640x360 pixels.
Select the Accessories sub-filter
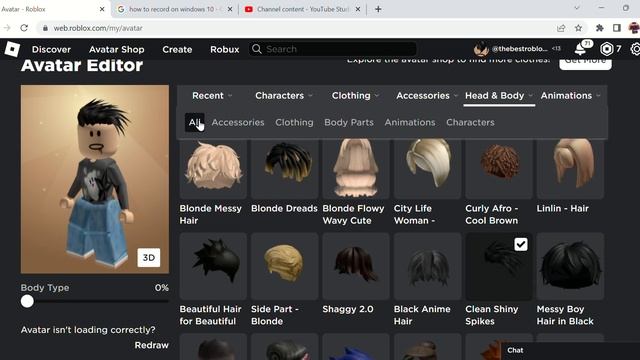click(x=238, y=122)
